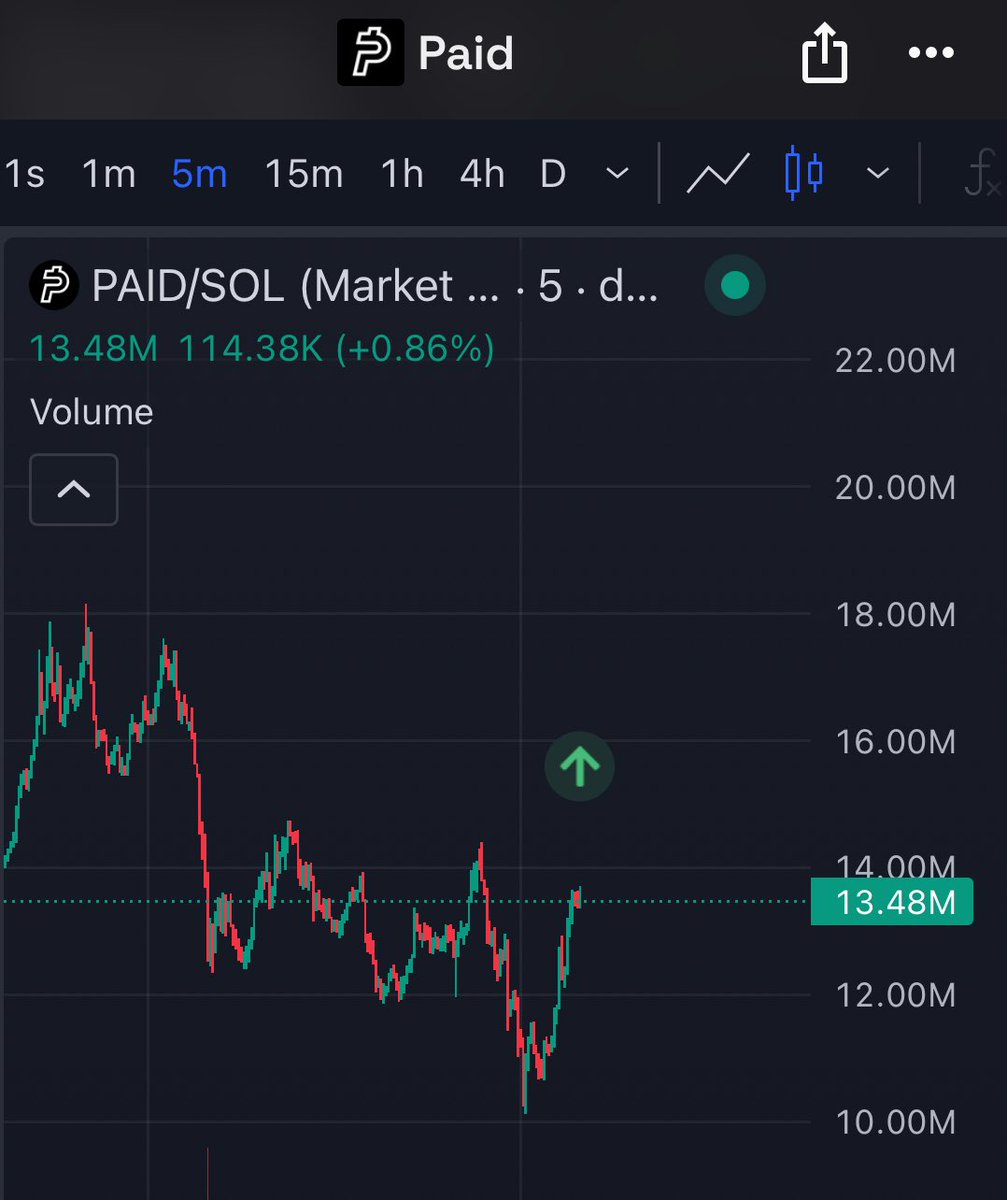Collapse the legend with the up chevron button
This screenshot has width=1007, height=1200.
[x=74, y=489]
